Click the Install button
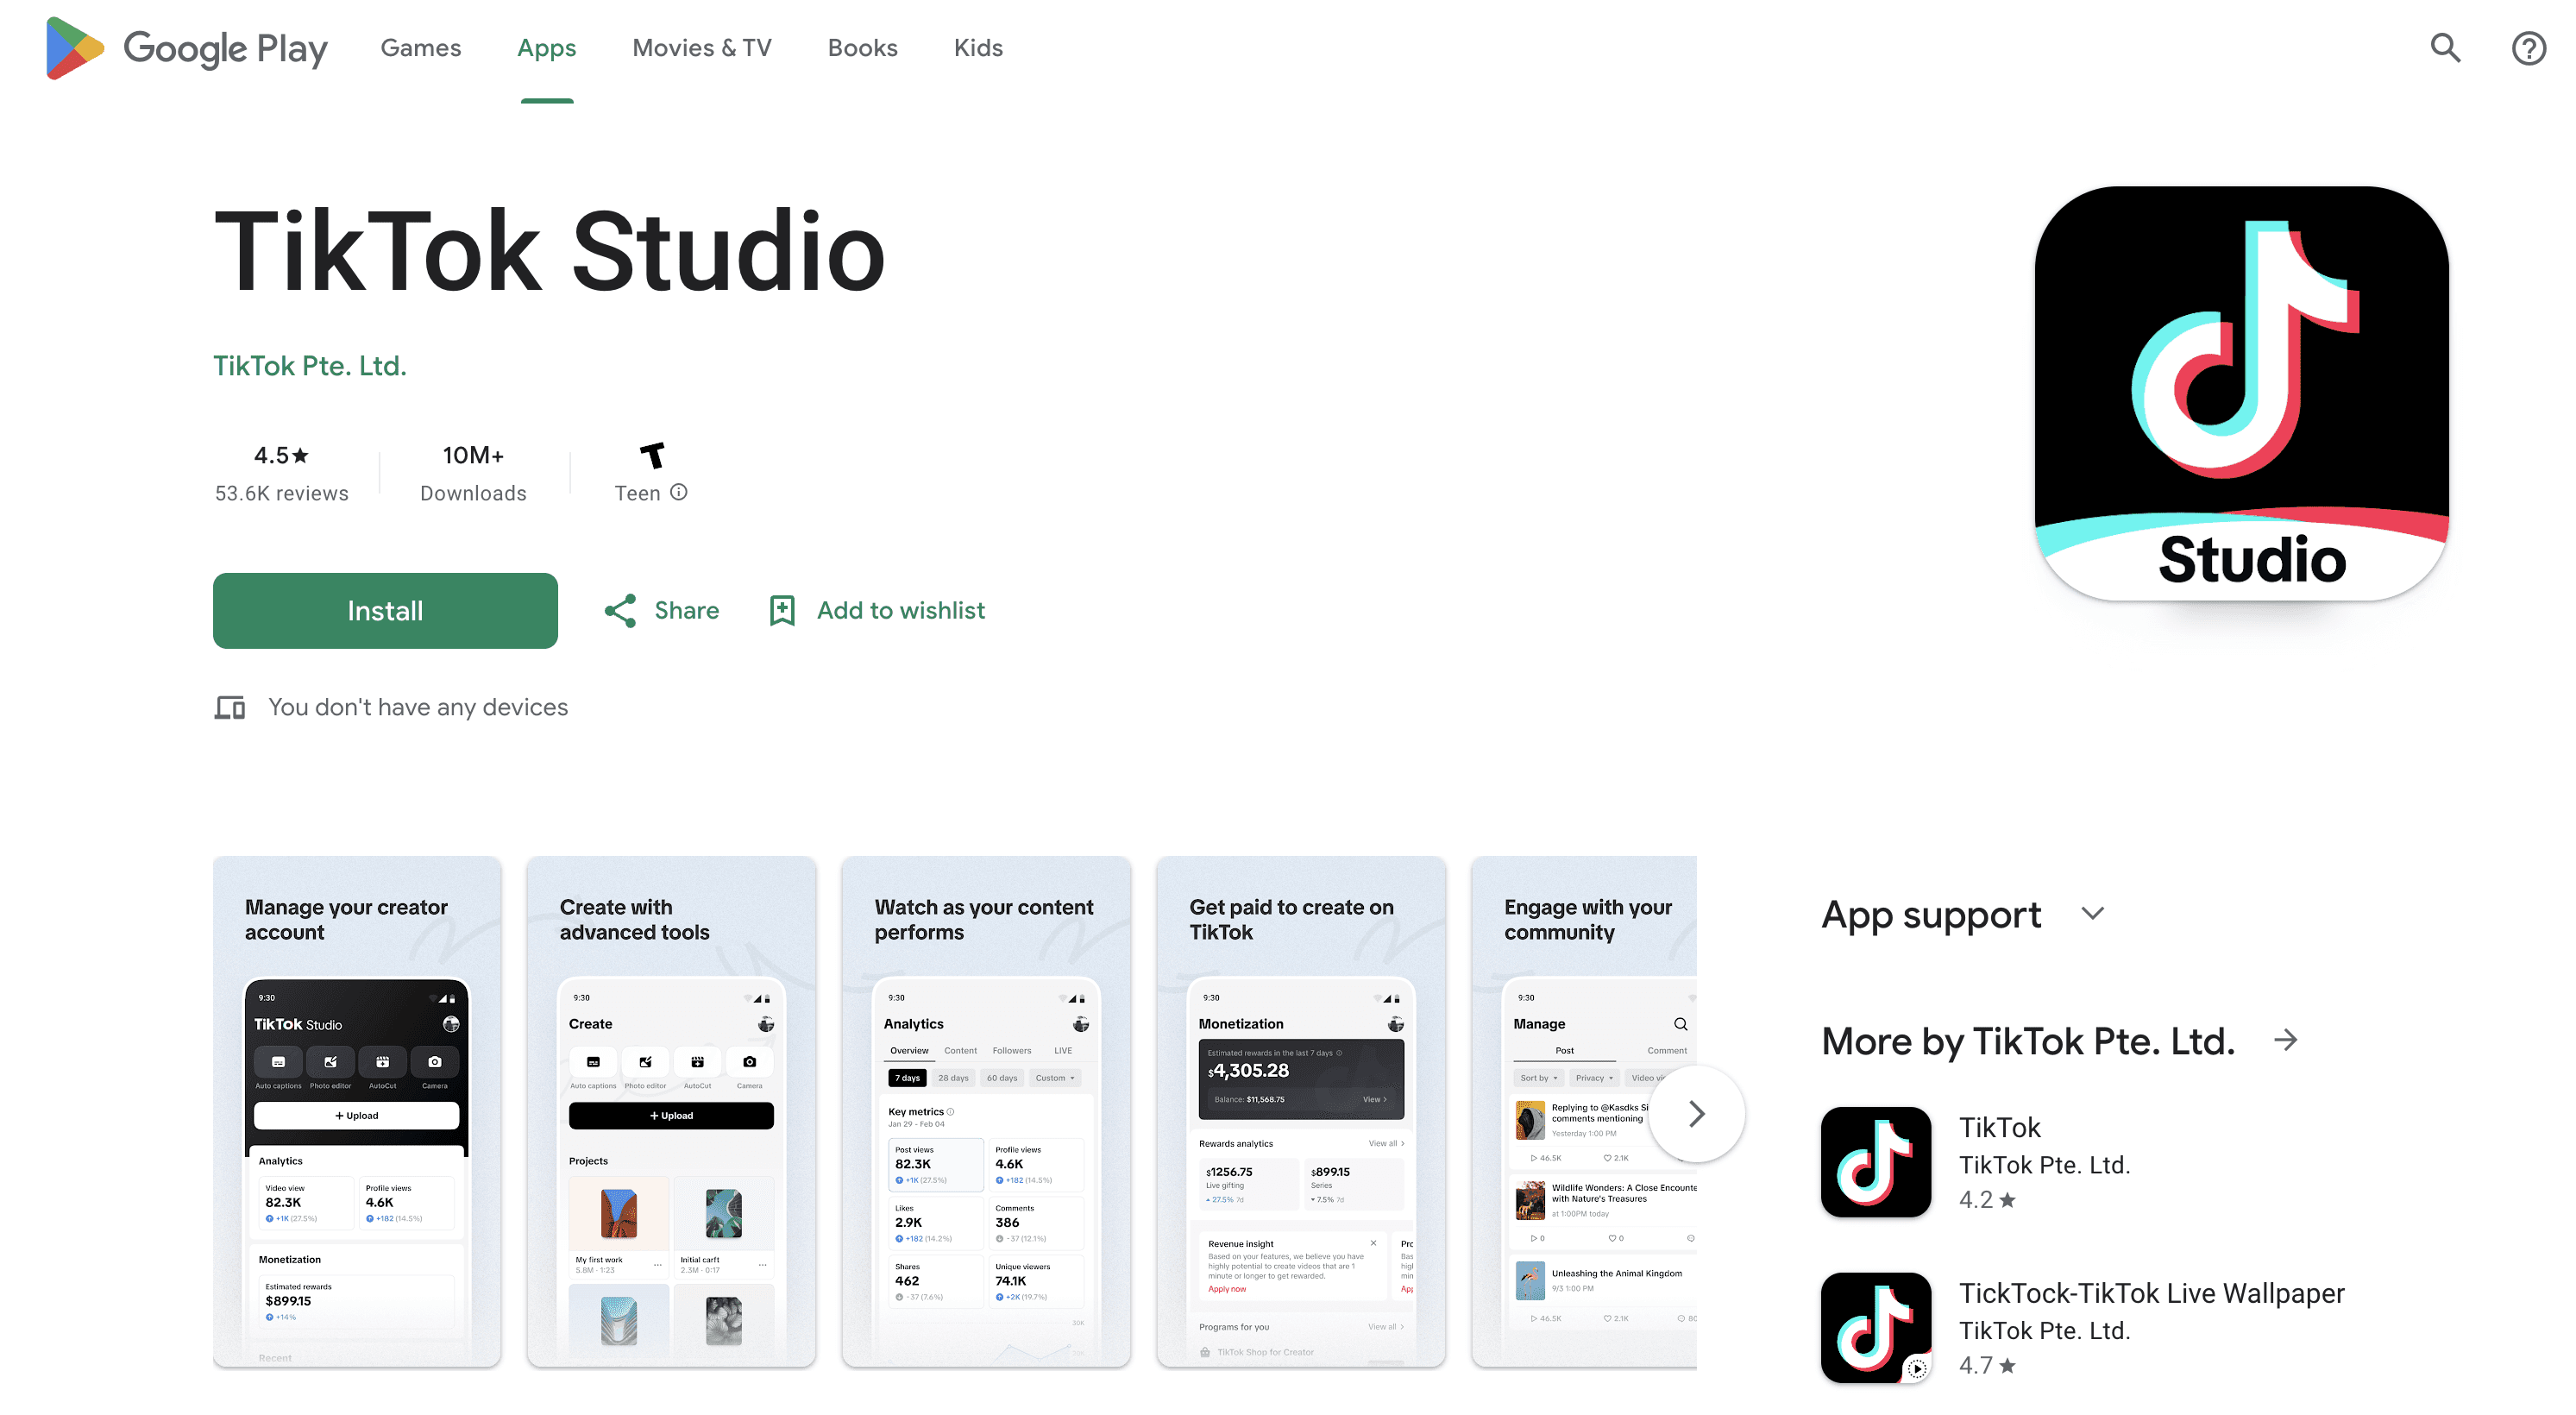2576x1415 pixels. click(x=385, y=610)
